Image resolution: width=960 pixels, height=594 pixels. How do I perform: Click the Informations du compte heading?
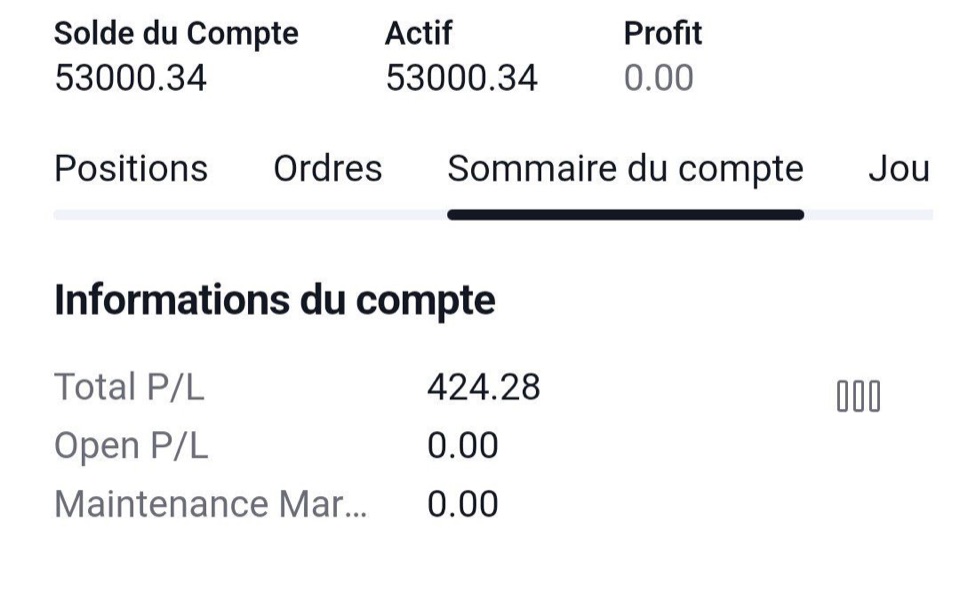pyautogui.click(x=275, y=301)
